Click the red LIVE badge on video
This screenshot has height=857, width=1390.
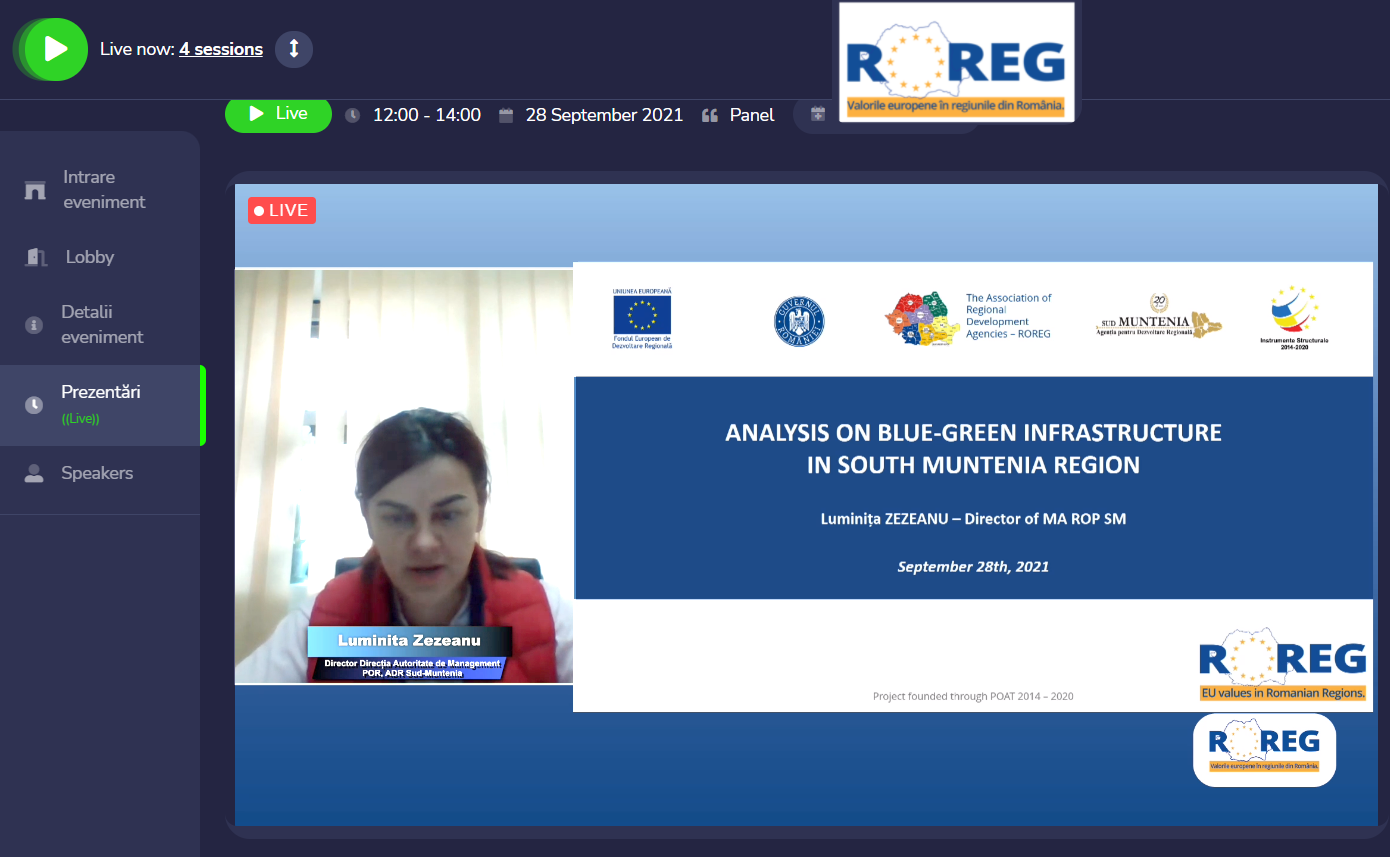(x=282, y=210)
